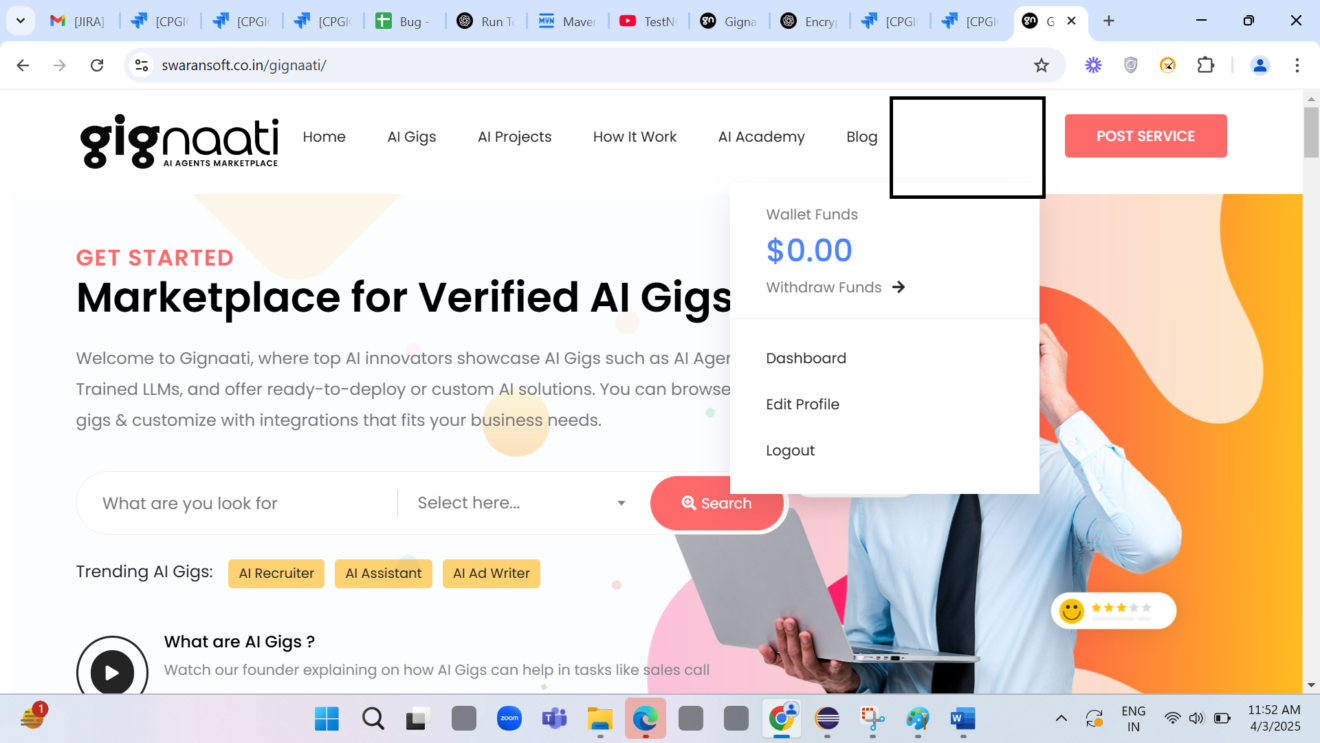This screenshot has height=743, width=1320.
Task: Choose Logout in the account menu
Action: point(790,450)
